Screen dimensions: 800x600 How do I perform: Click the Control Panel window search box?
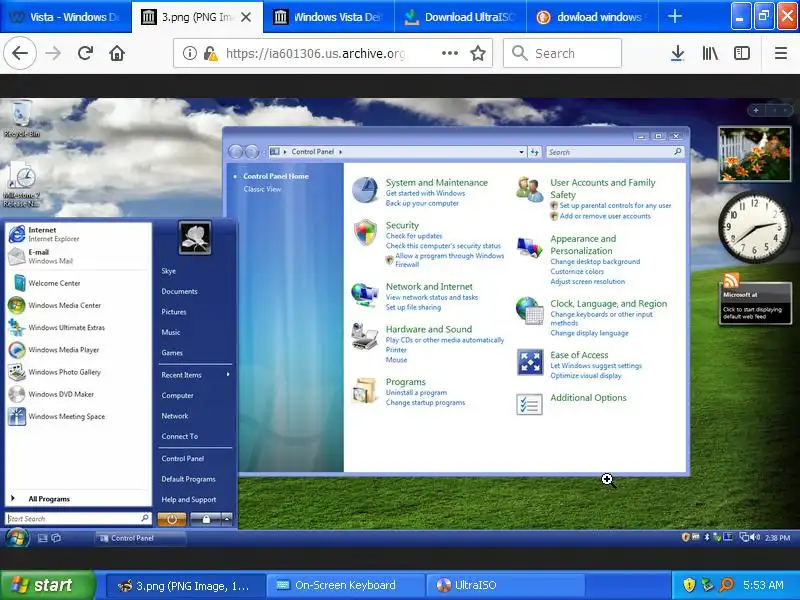[614, 152]
